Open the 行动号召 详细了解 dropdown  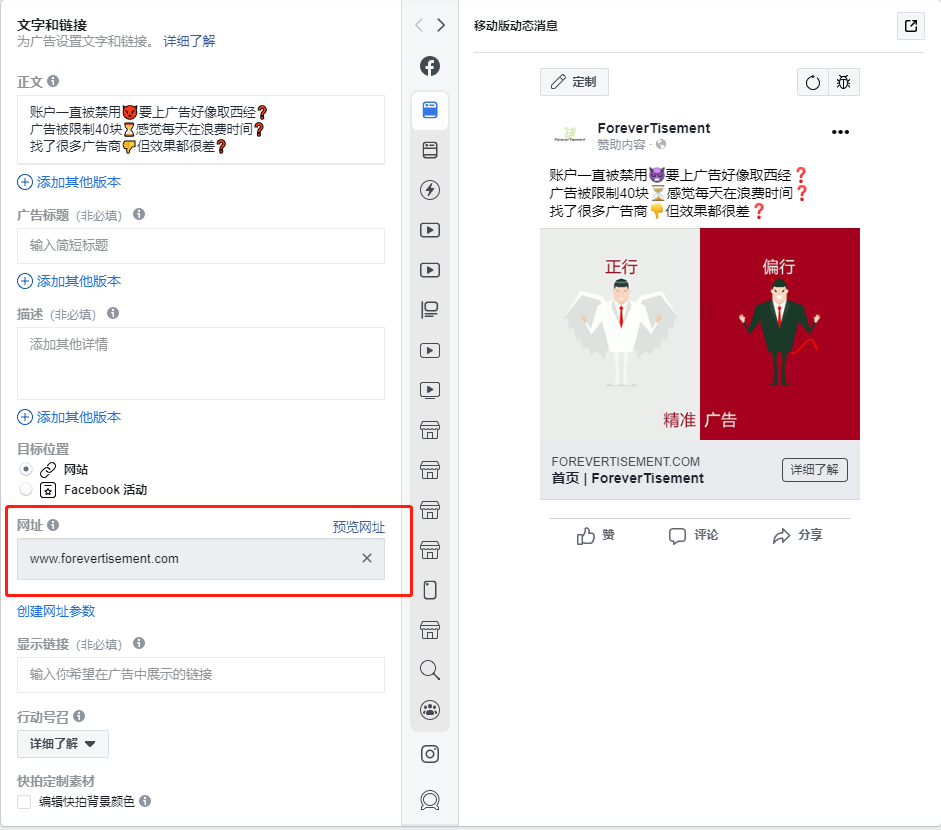[63, 744]
